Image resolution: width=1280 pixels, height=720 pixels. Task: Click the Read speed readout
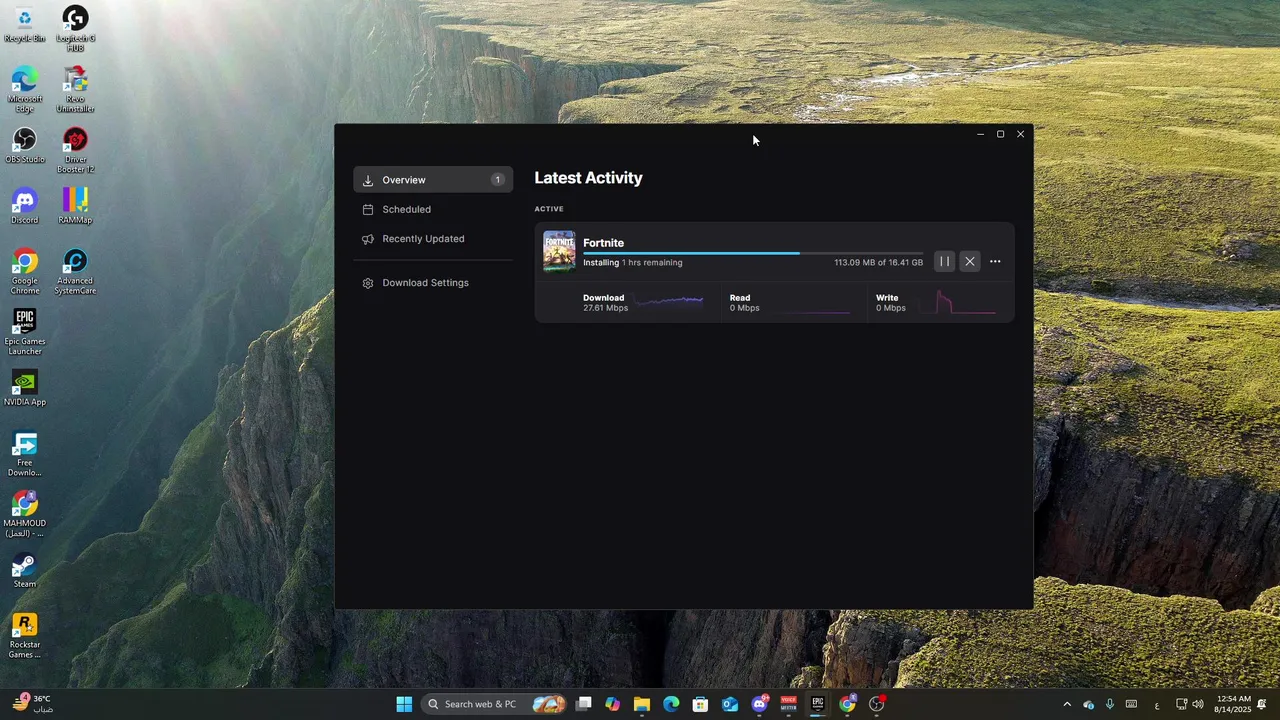(x=744, y=303)
